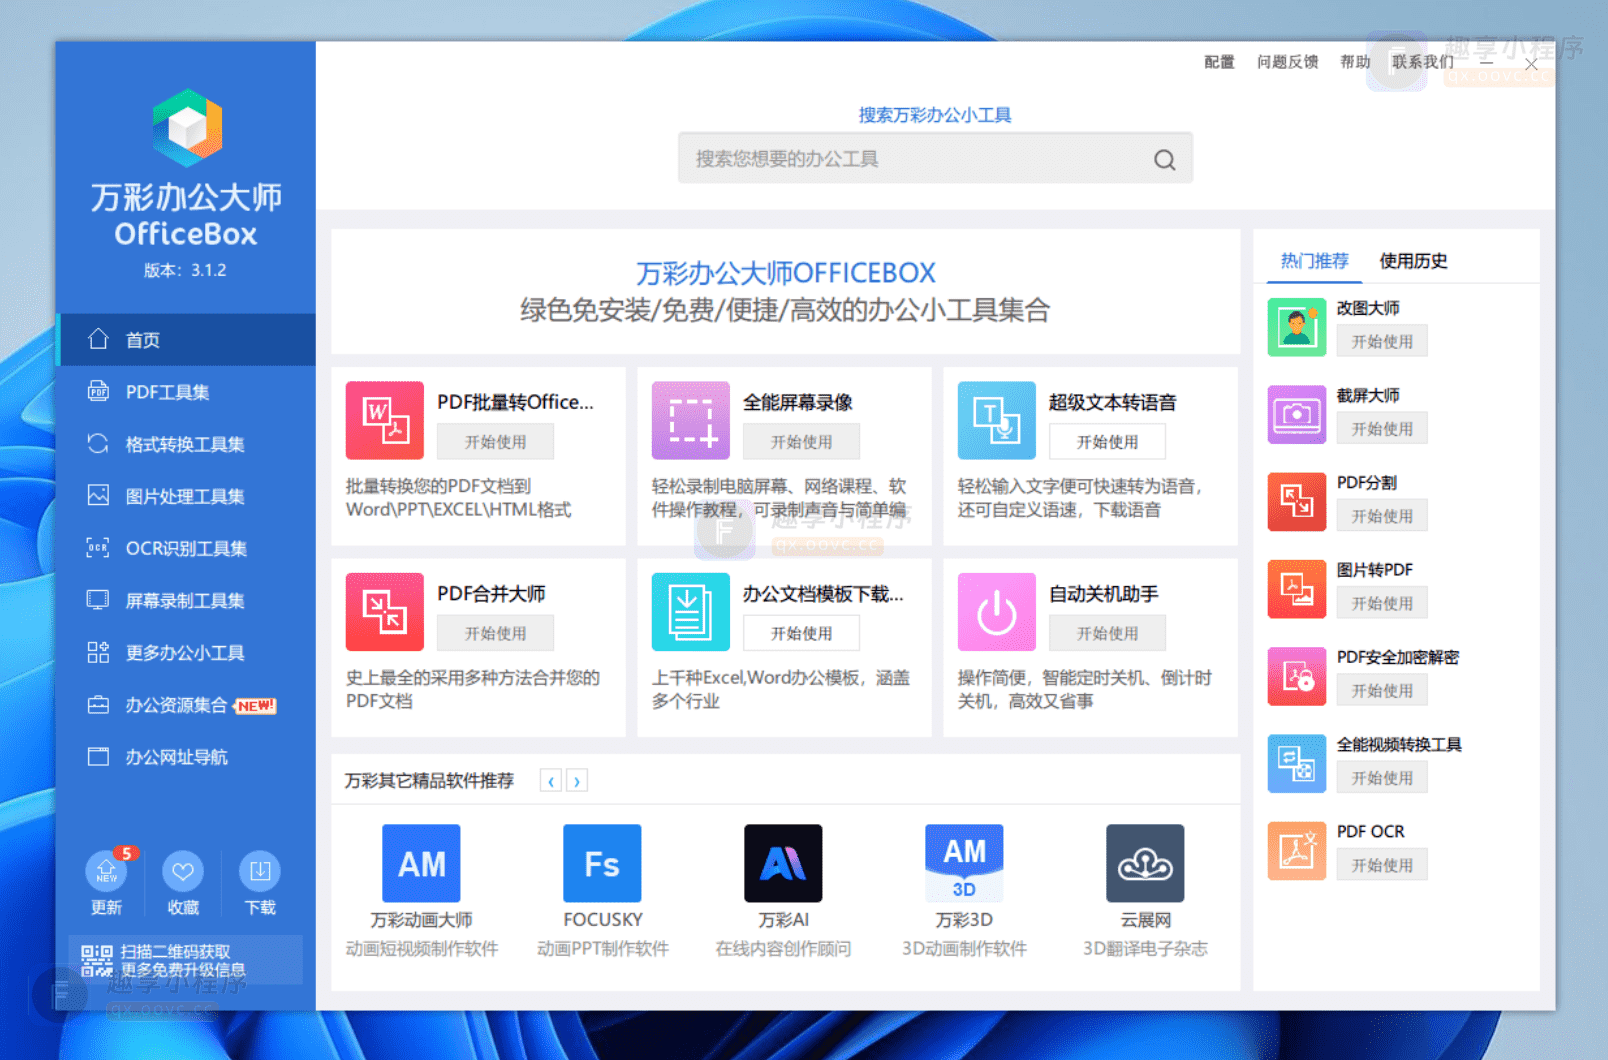This screenshot has height=1060, width=1608.
Task: Click the 搜索万彩办公小工具 label
Action: (935, 115)
